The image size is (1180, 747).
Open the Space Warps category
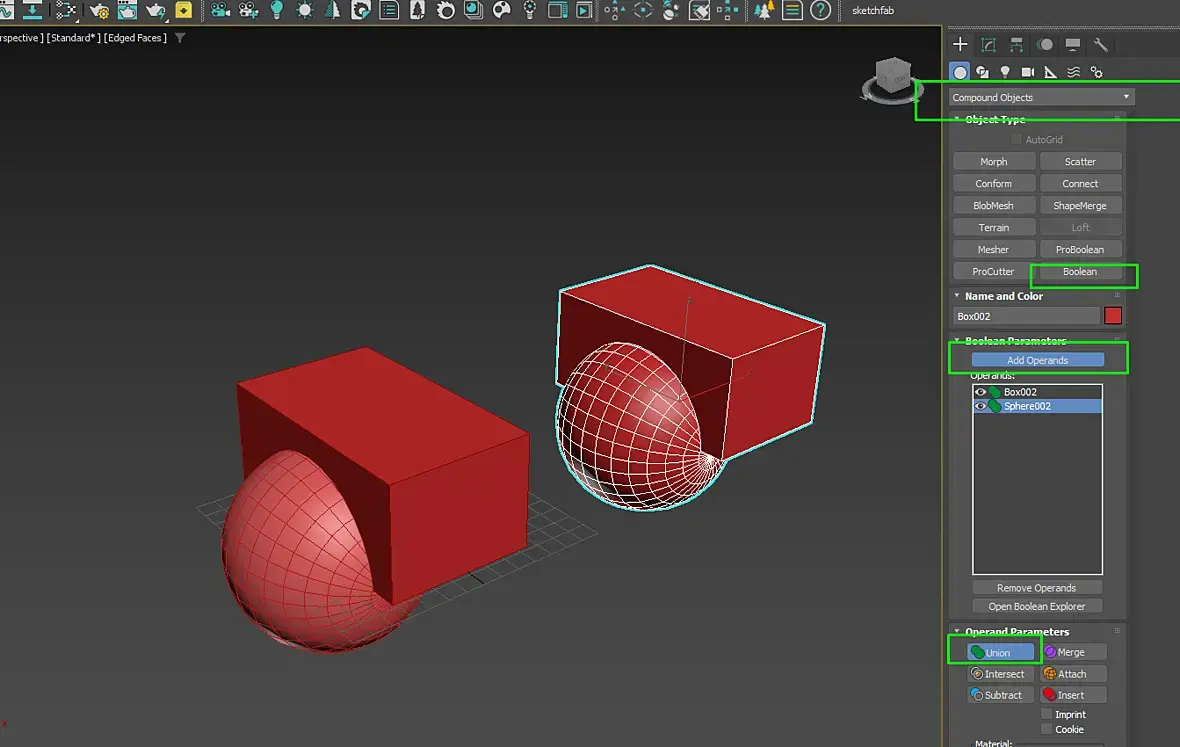(x=1073, y=72)
